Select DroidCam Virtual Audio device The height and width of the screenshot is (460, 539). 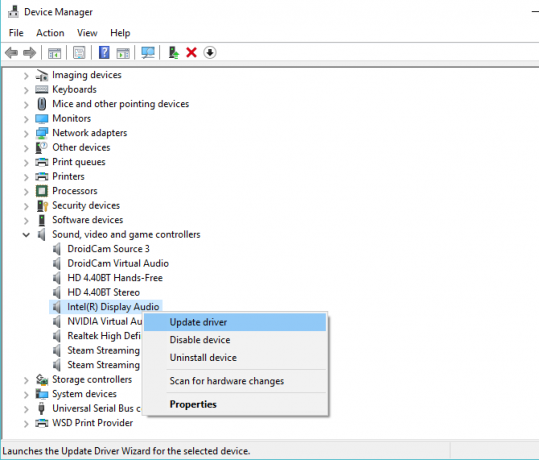[118, 263]
